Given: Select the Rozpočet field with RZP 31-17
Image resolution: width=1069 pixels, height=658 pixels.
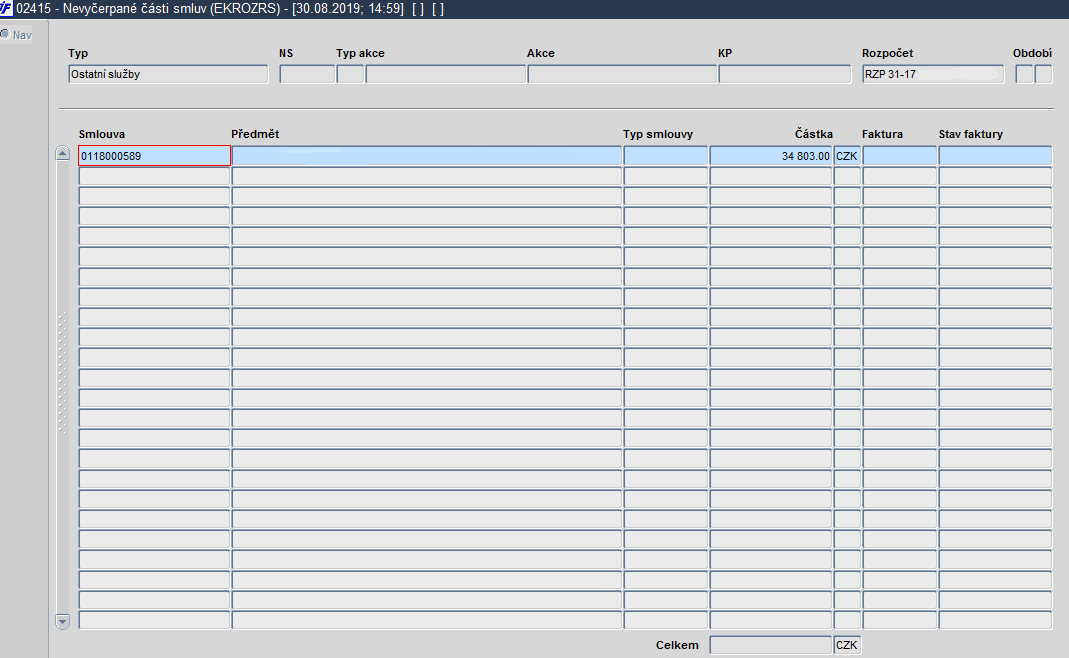Looking at the screenshot, I should (933, 74).
